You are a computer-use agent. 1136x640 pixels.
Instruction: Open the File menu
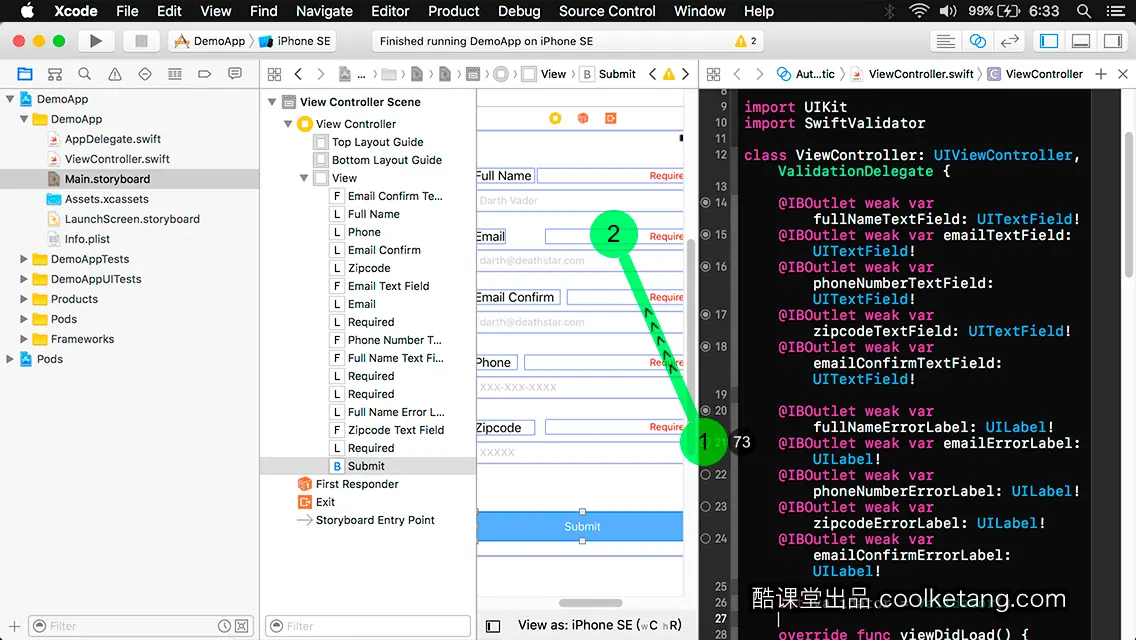(x=127, y=11)
